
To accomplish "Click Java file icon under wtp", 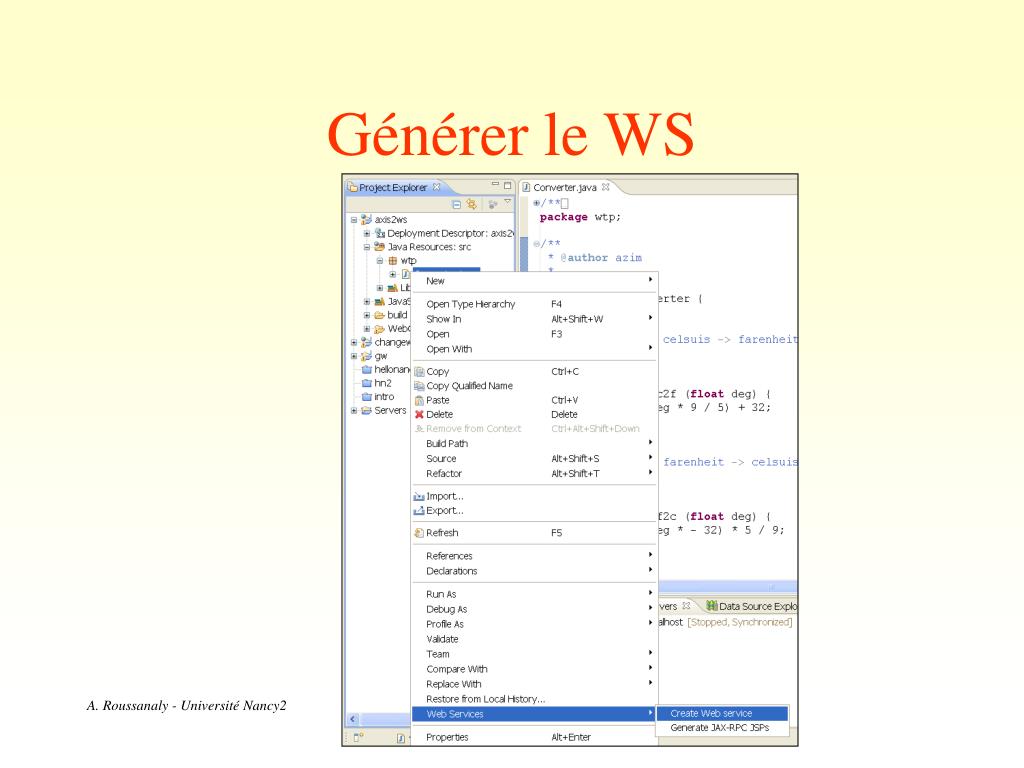I will point(406,274).
